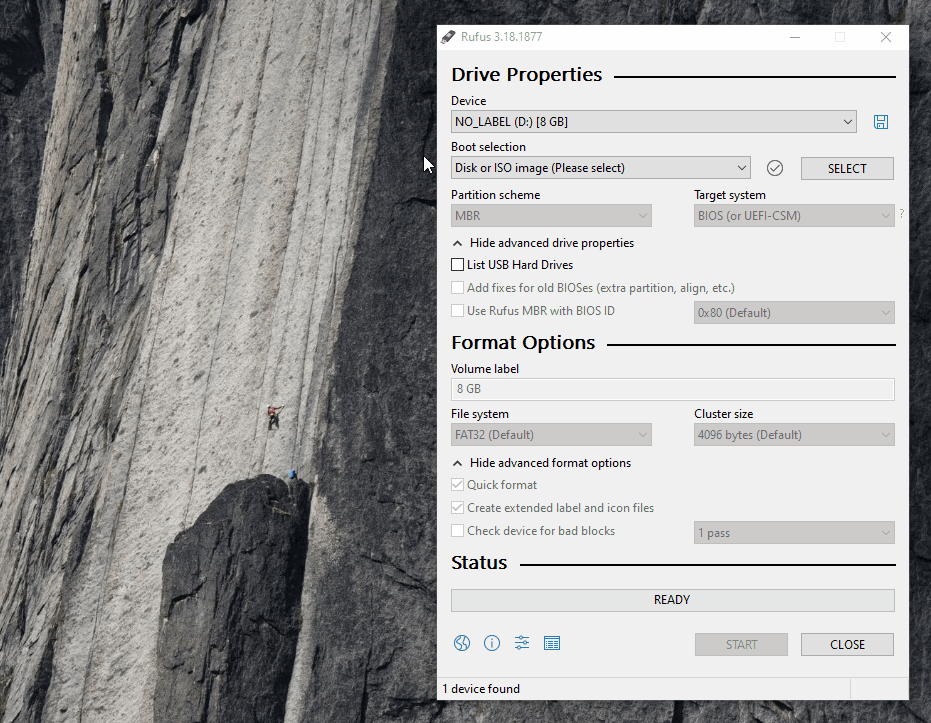Toggle Quick format checkbox

coord(458,485)
